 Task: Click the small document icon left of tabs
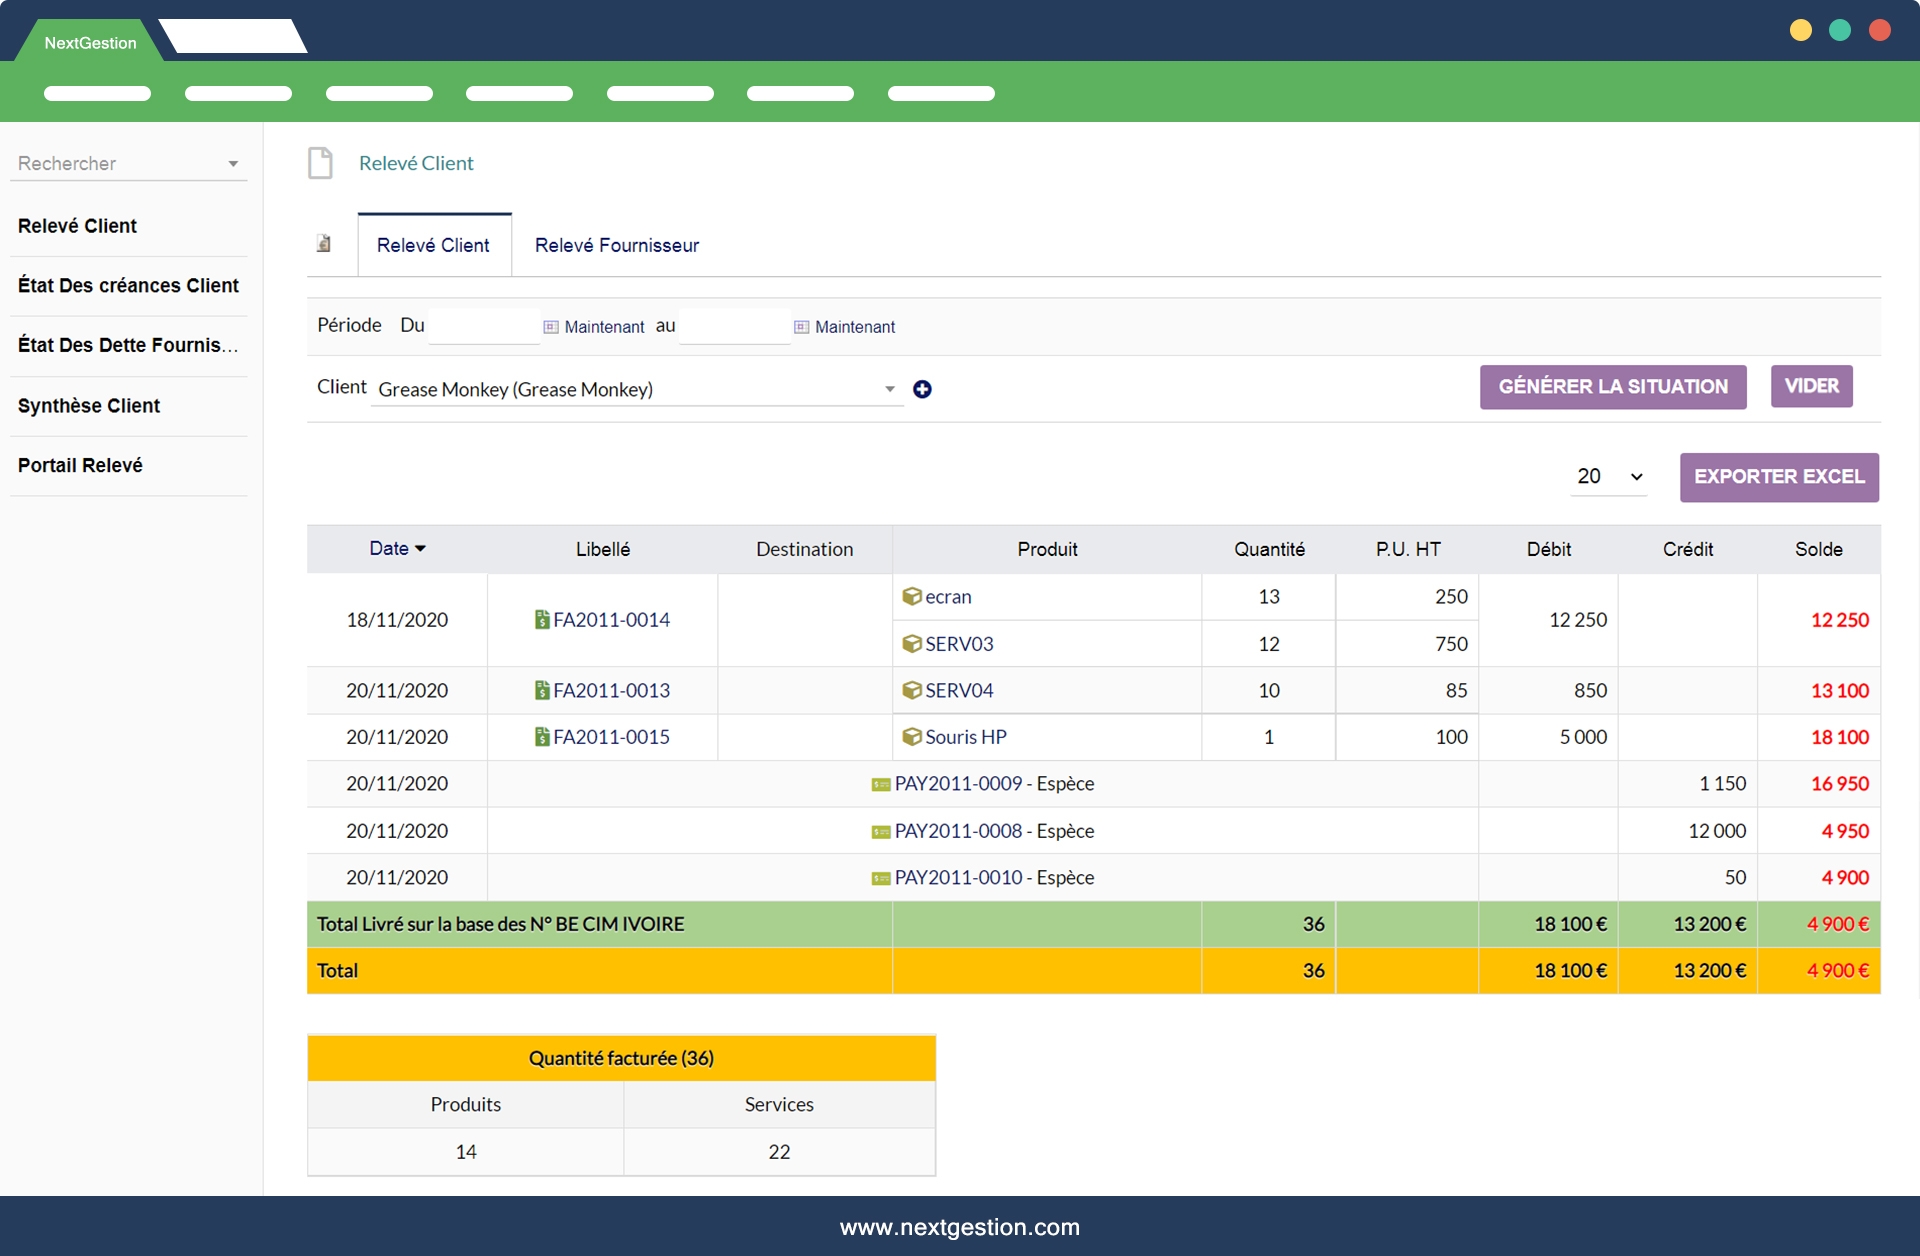(x=324, y=243)
